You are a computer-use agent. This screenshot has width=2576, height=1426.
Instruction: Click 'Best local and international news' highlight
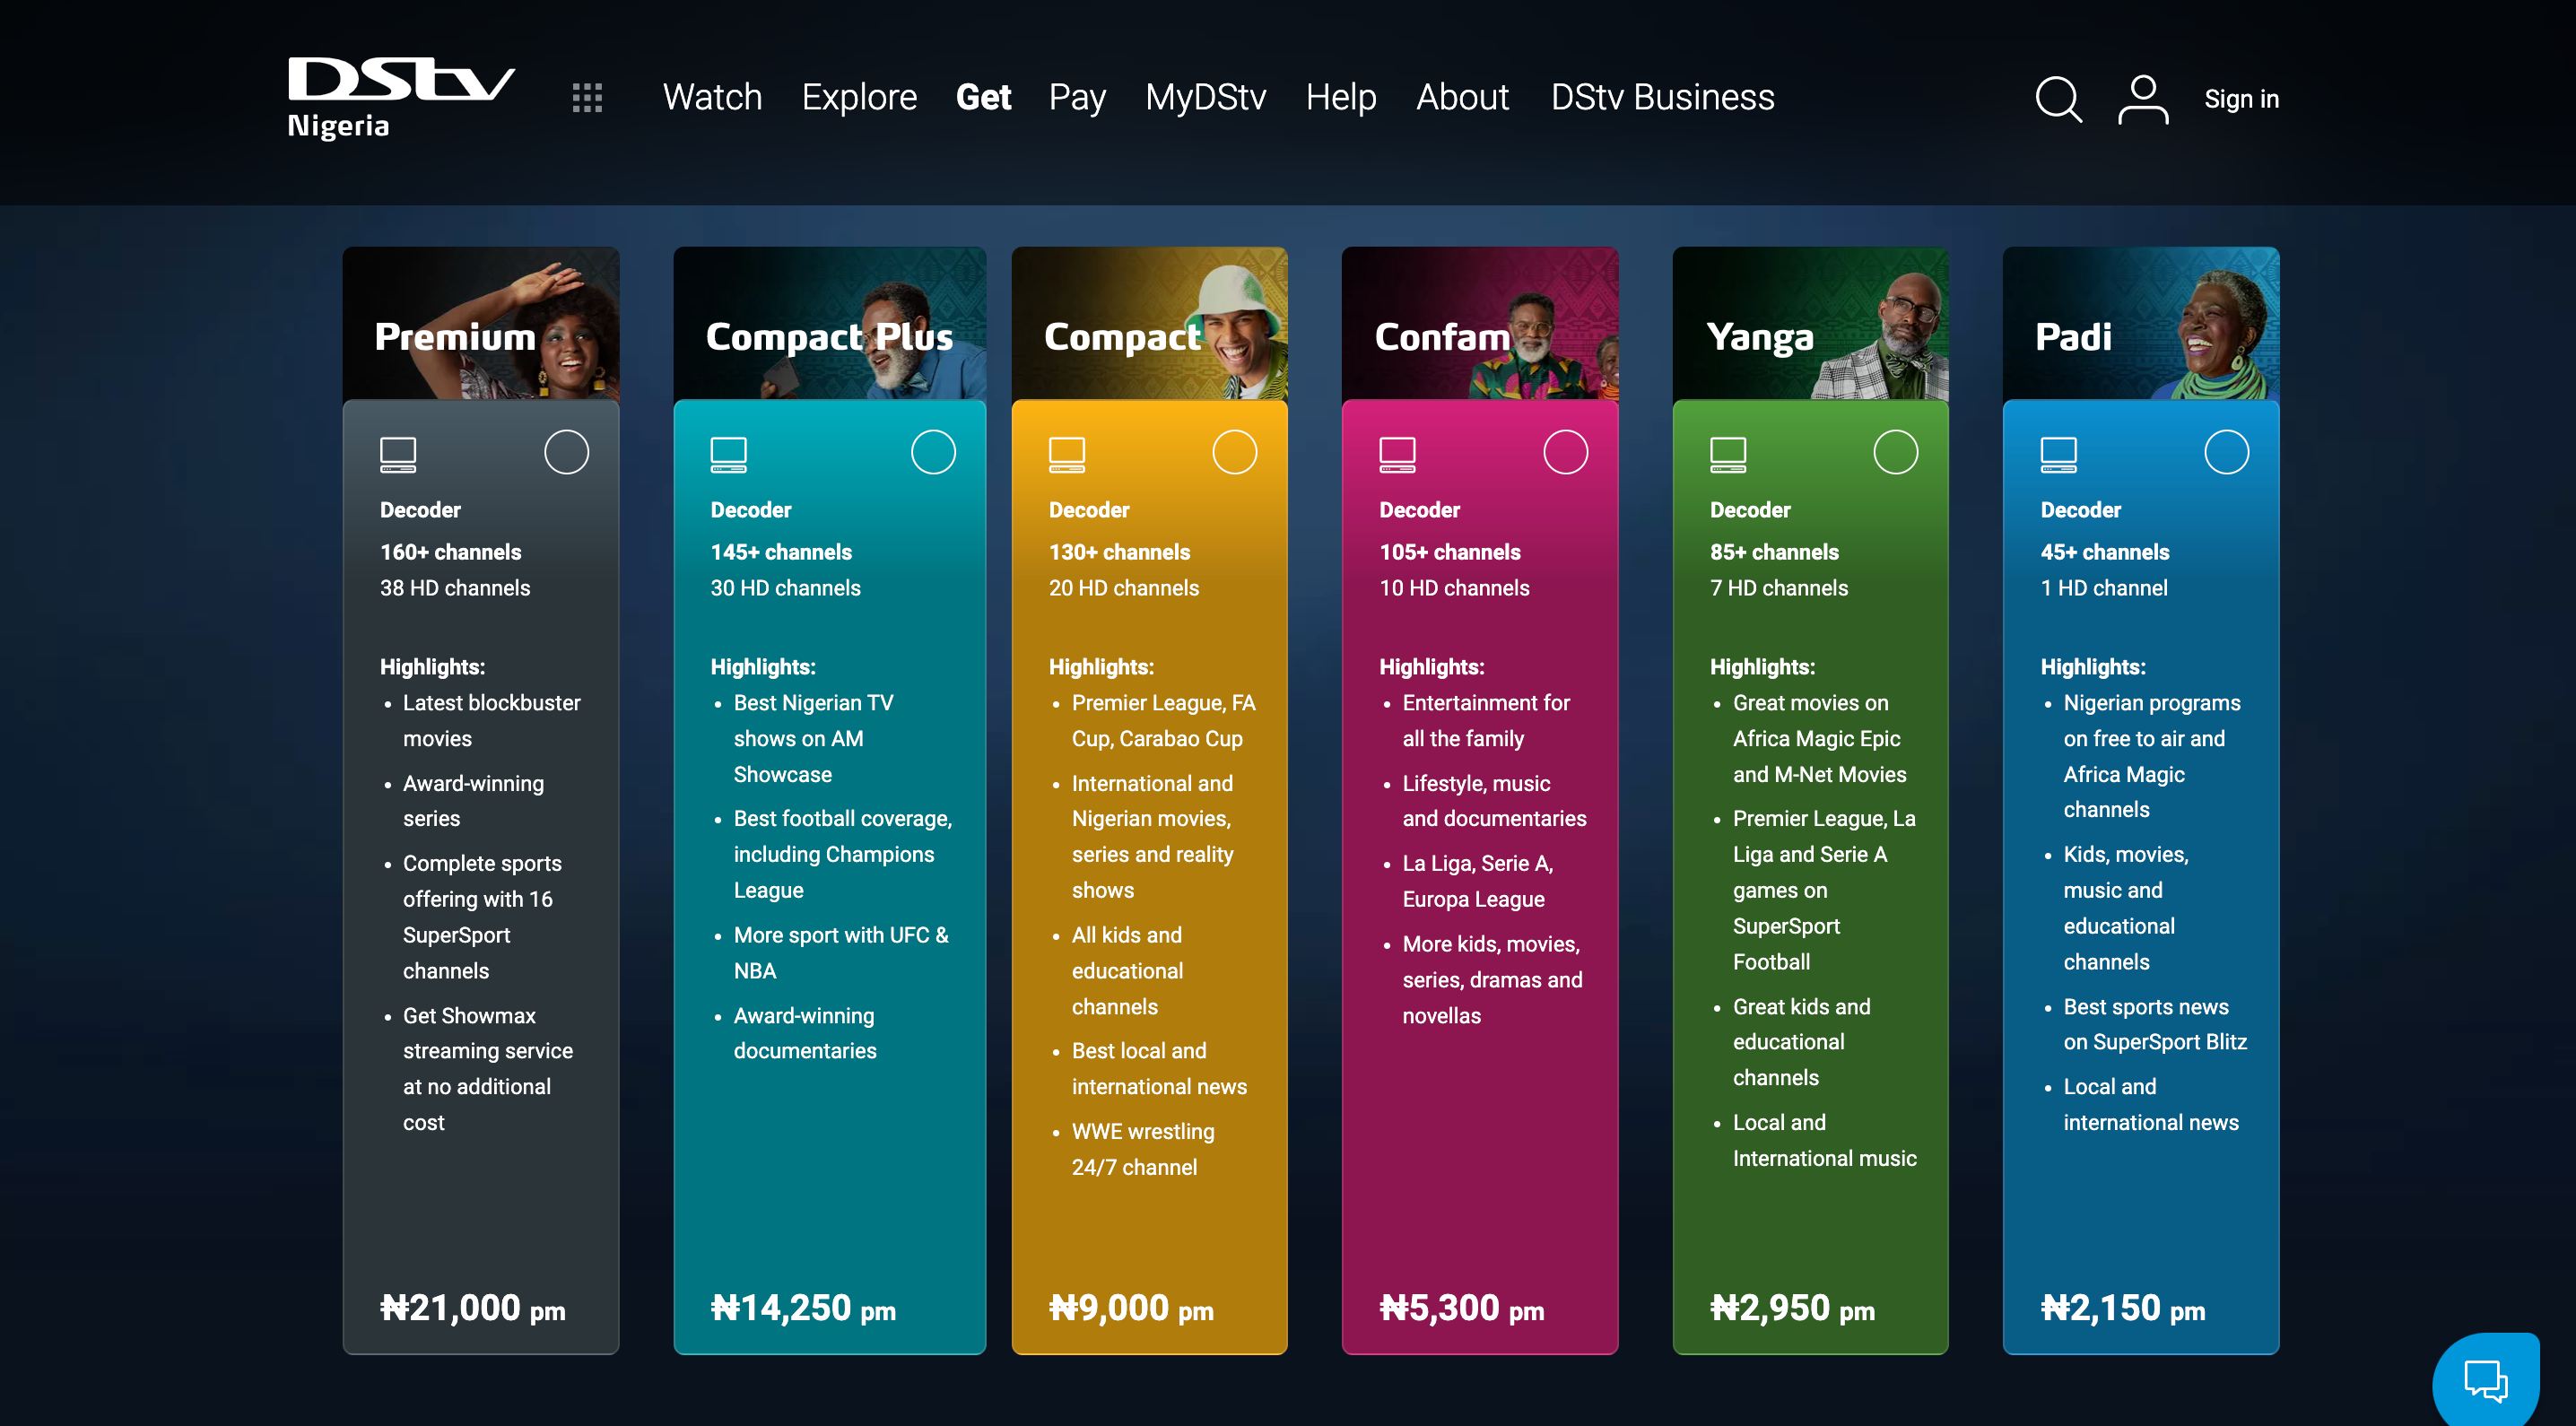pos(1158,1069)
